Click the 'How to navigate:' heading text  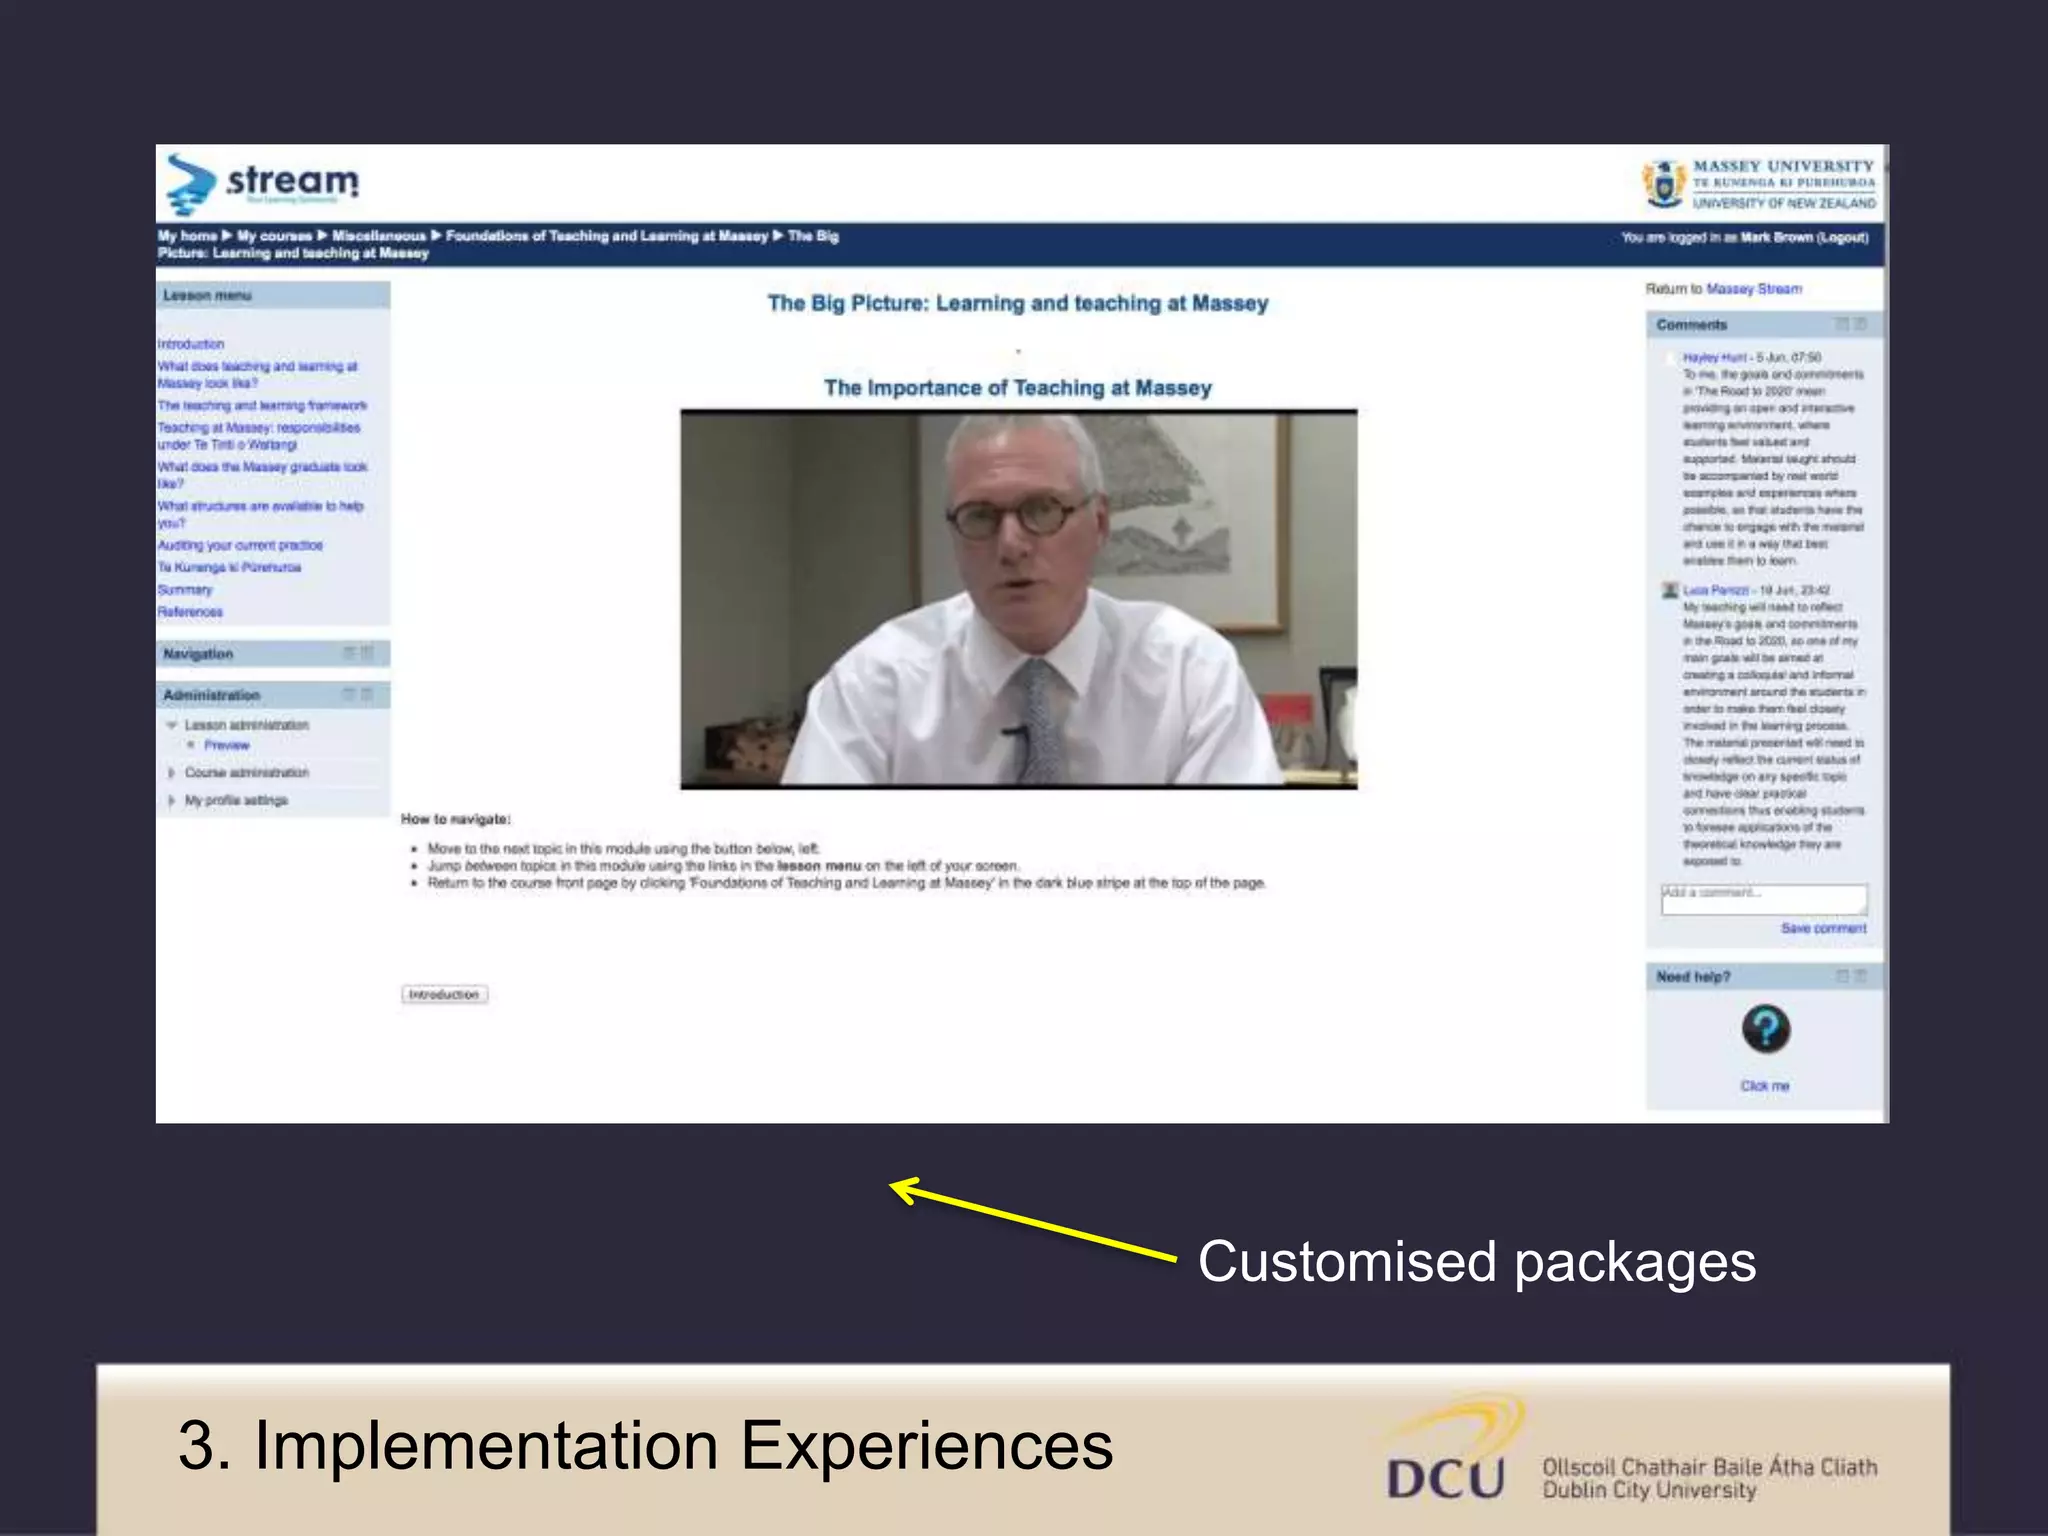(x=456, y=819)
